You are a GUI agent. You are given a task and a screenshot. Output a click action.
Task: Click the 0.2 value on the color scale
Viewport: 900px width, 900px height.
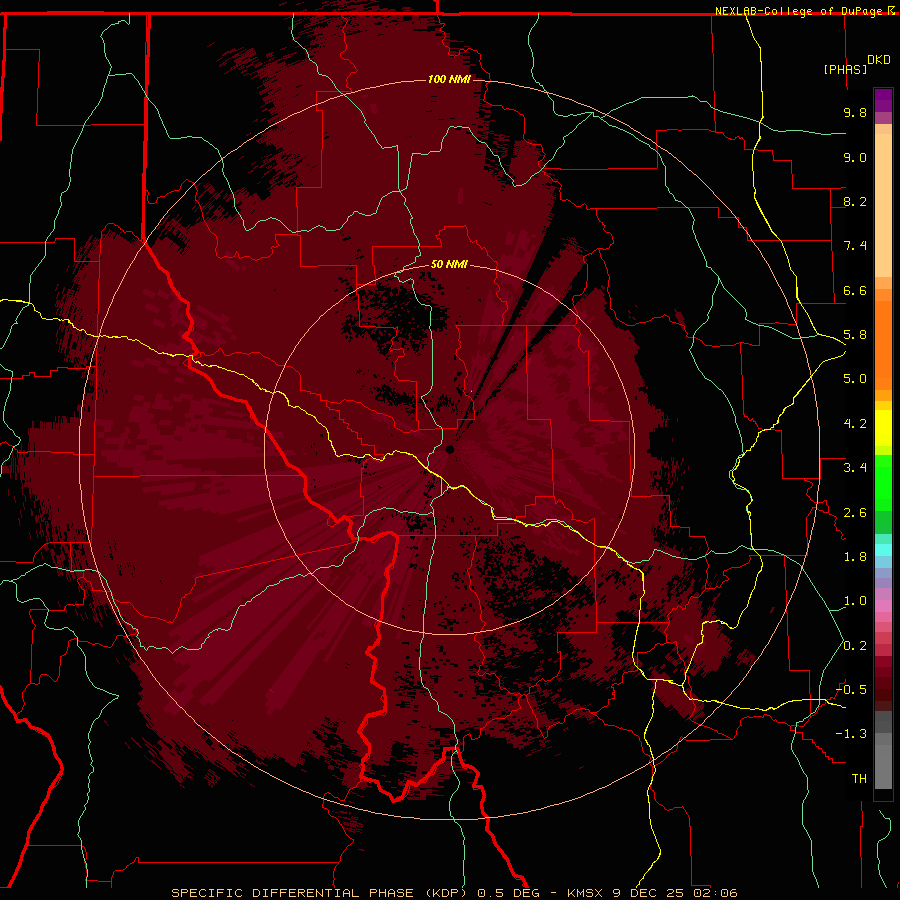(x=855, y=646)
